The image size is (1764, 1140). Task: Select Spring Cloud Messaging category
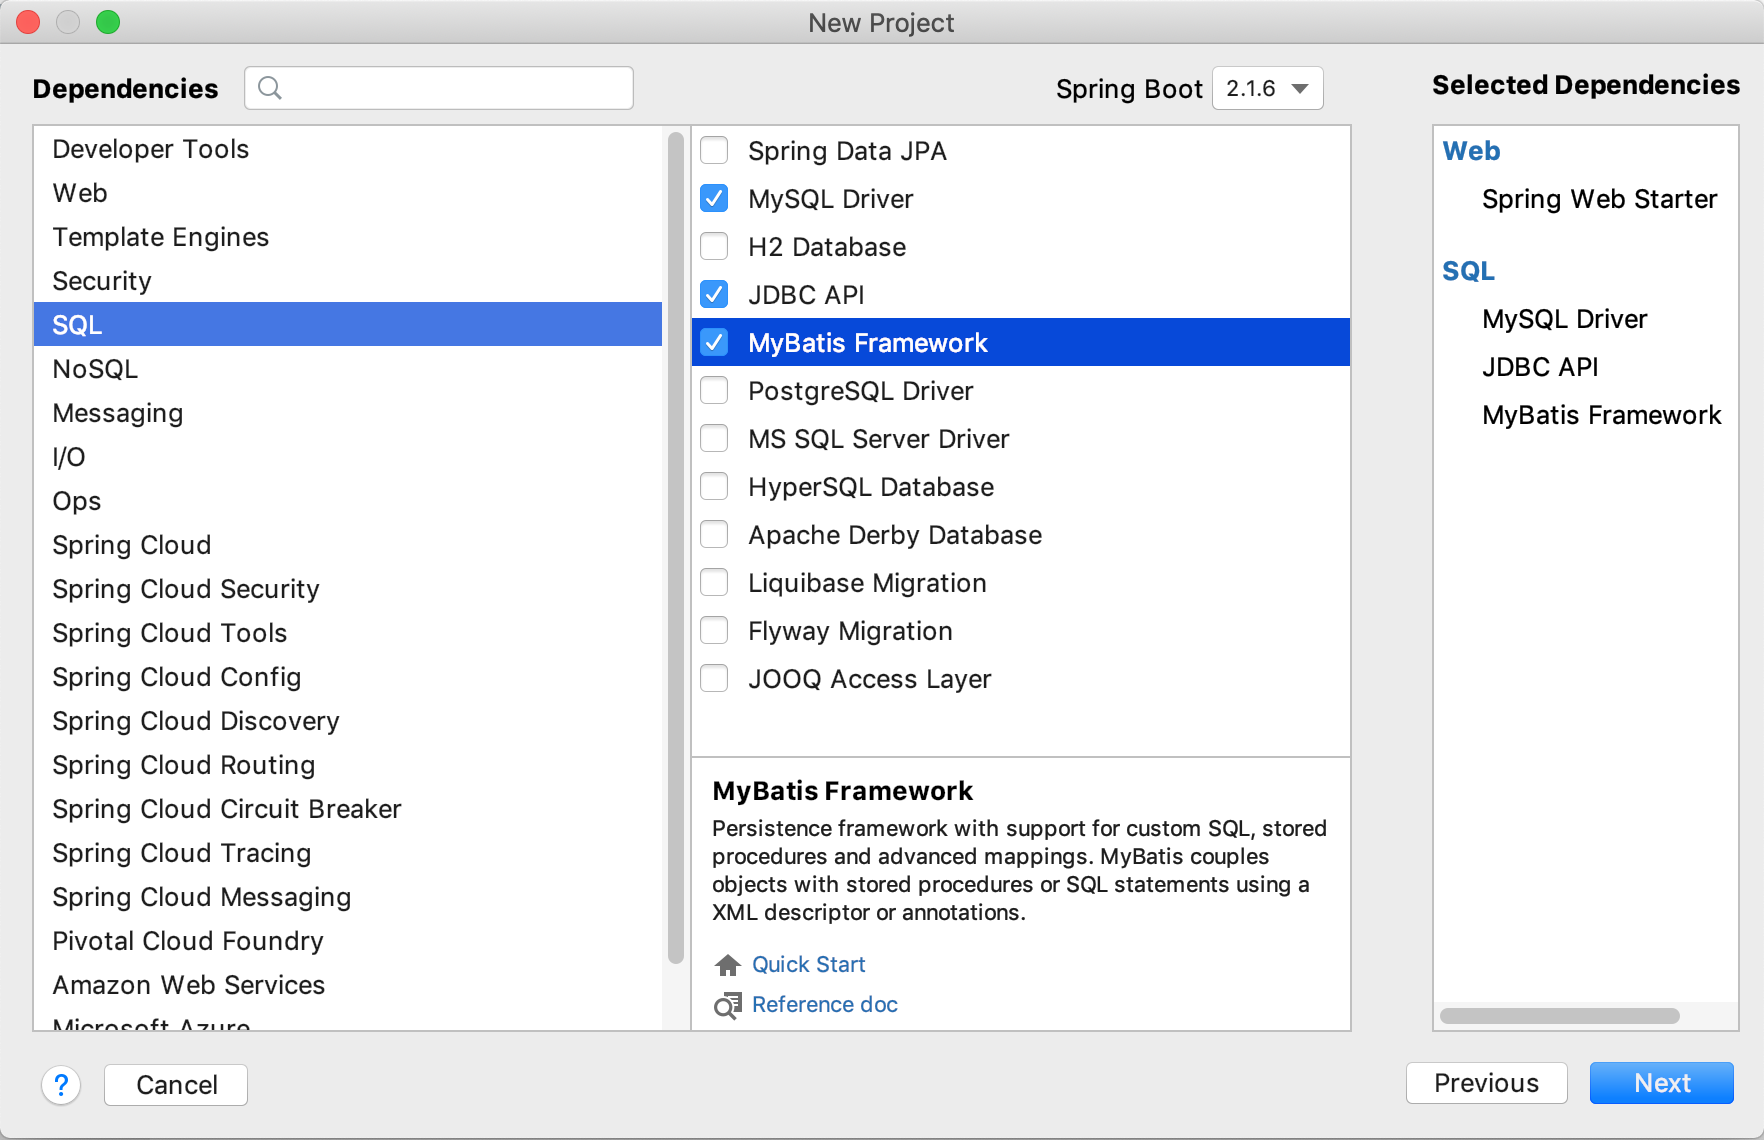tap(348, 897)
